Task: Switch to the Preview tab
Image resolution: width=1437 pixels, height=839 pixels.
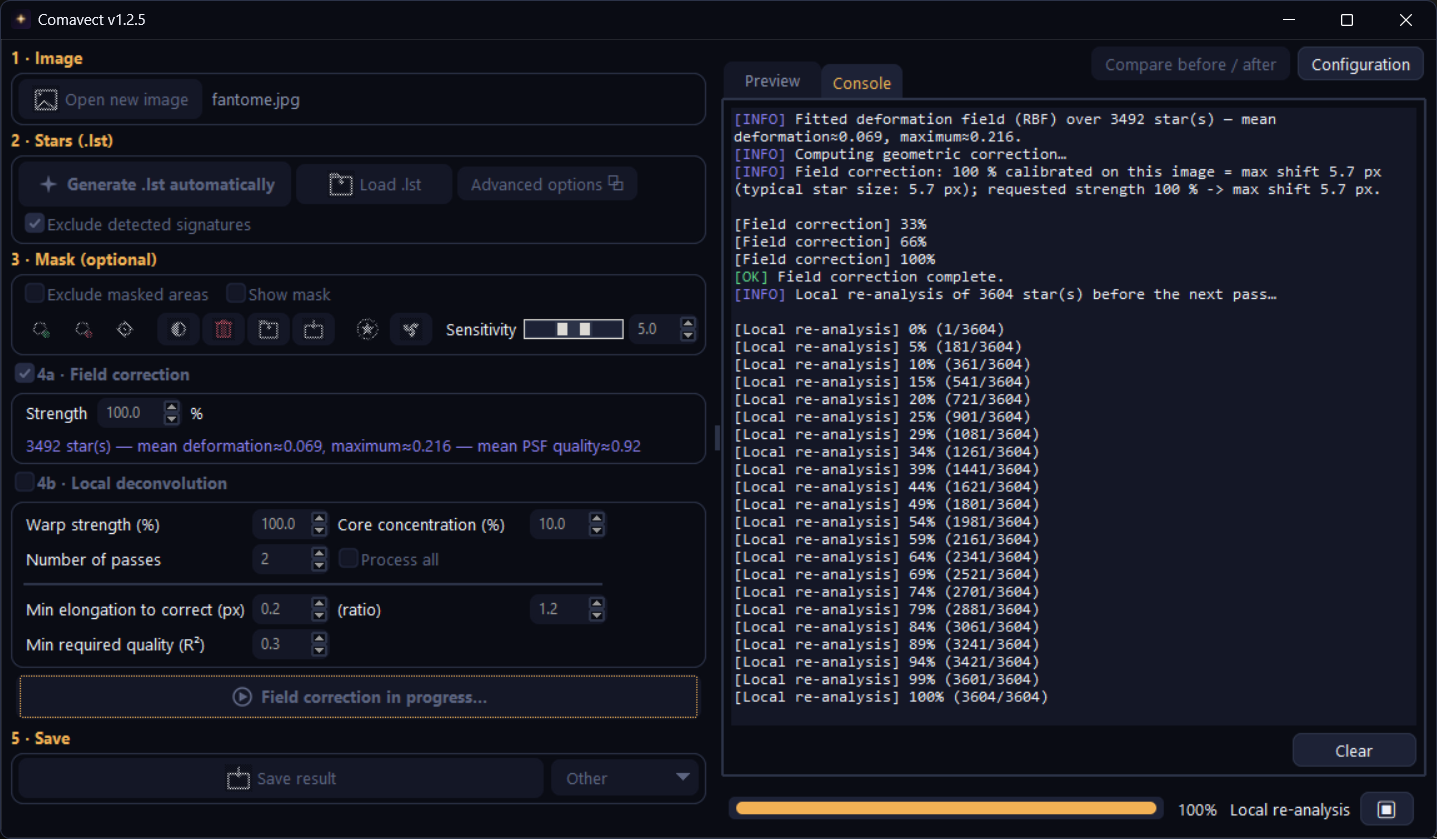Action: 772,81
